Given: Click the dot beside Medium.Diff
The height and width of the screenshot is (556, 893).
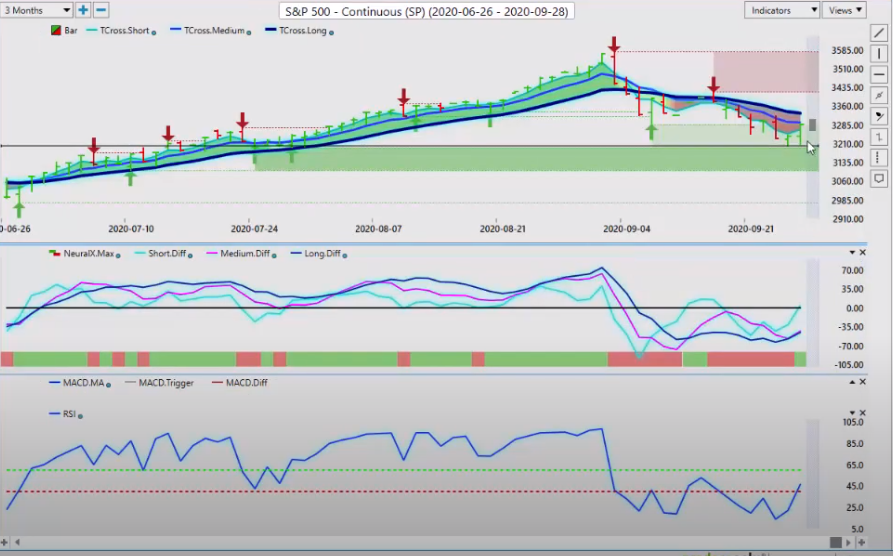Looking at the screenshot, I should click(x=274, y=255).
